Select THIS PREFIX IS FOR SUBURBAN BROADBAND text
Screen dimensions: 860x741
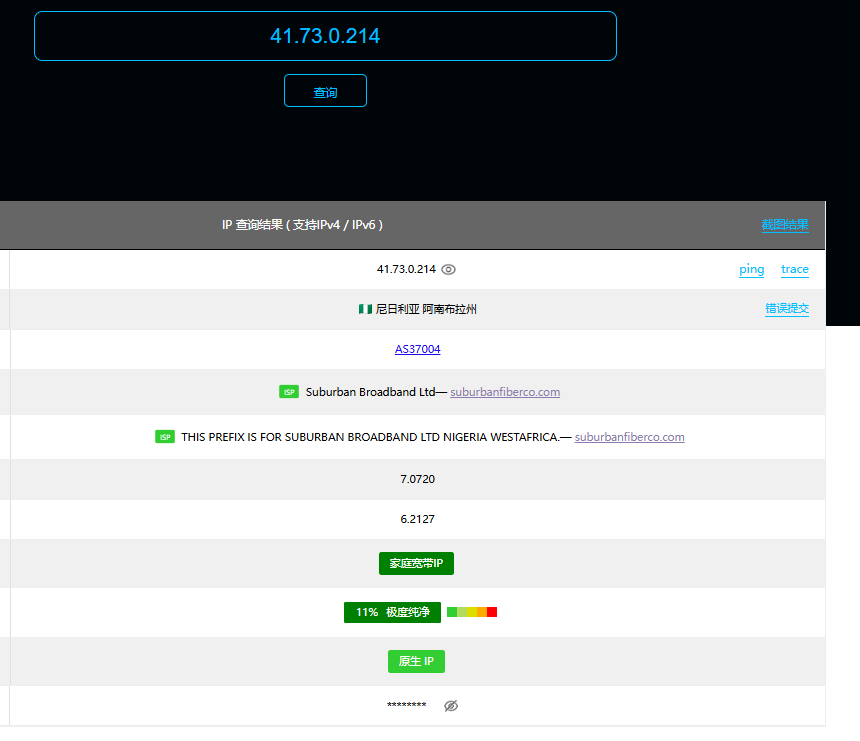370,437
